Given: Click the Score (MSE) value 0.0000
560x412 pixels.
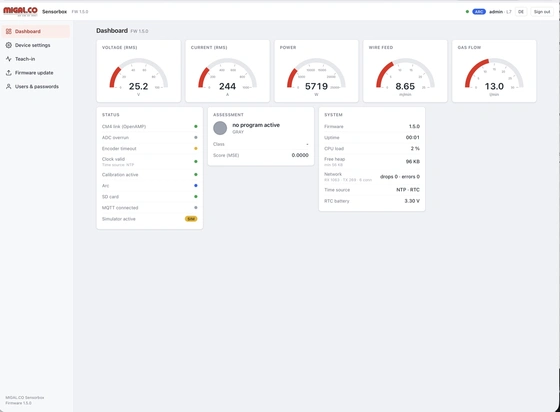Looking at the screenshot, I should tap(300, 155).
